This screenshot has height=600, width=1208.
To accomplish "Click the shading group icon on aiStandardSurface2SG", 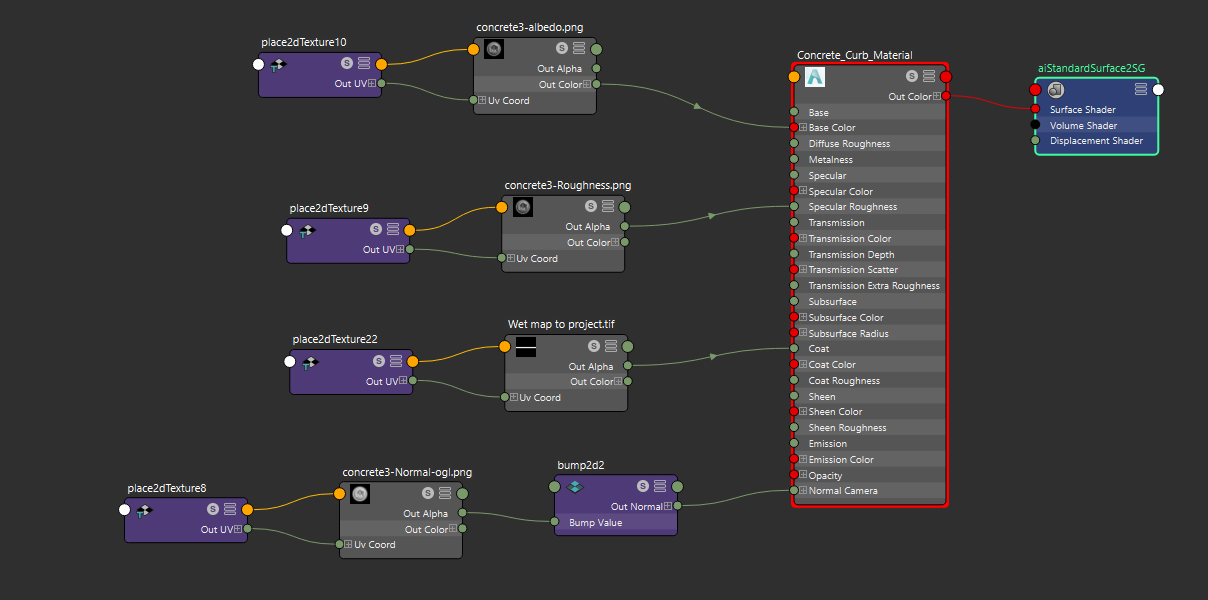I will pos(1056,89).
